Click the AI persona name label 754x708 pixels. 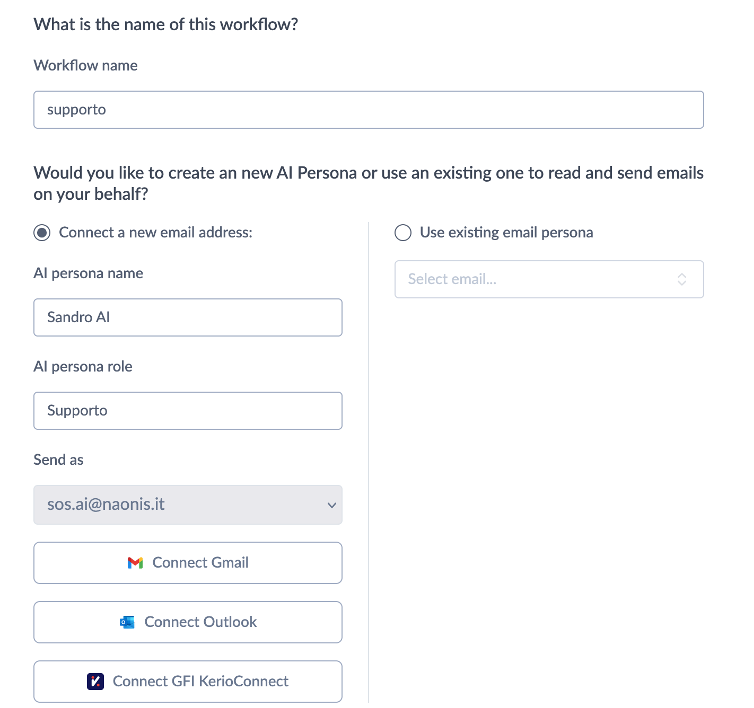(x=88, y=273)
